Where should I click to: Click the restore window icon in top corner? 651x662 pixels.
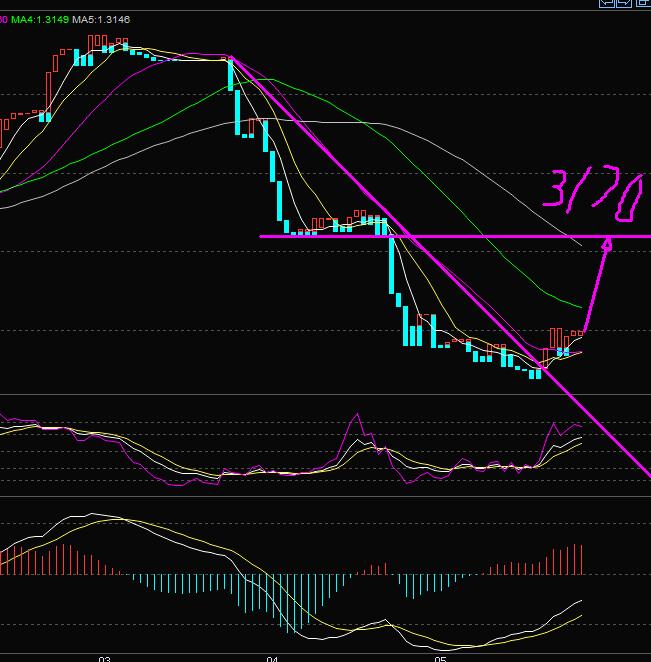pyautogui.click(x=643, y=4)
